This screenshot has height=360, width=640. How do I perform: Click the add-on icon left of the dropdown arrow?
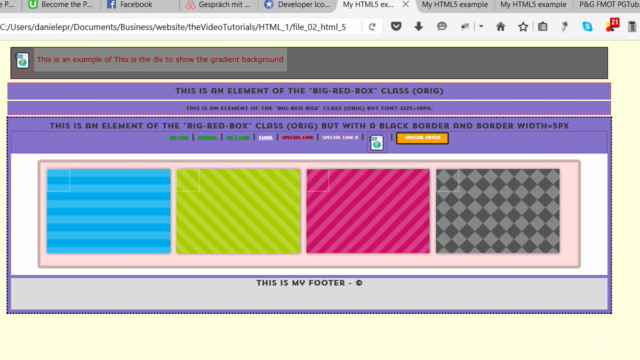point(465,27)
